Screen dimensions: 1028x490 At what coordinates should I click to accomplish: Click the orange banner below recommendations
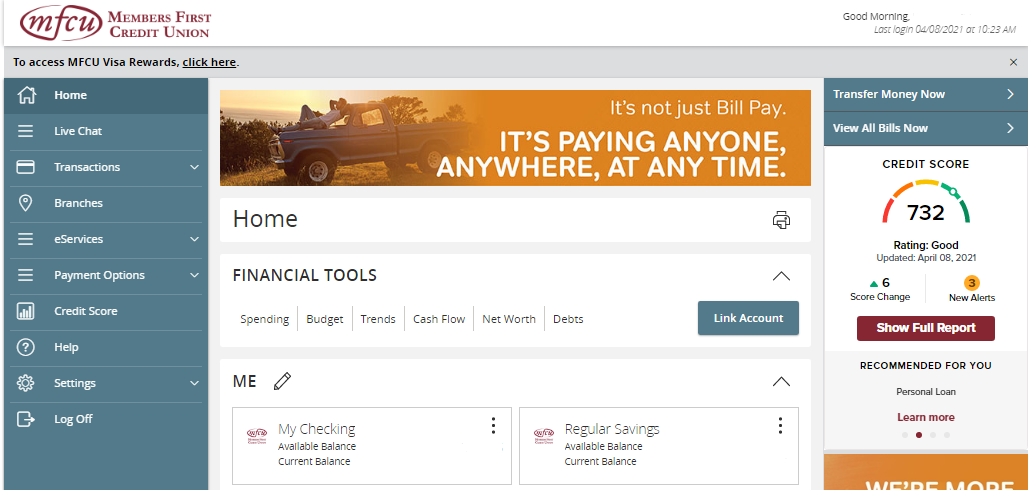pyautogui.click(x=926, y=472)
